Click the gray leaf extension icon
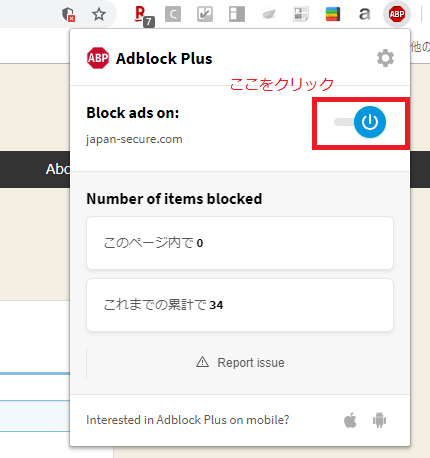 [x=269, y=14]
